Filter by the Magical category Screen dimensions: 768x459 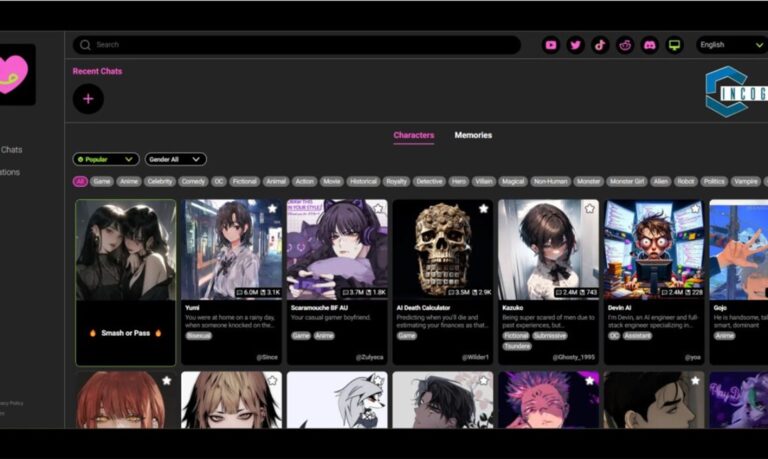pos(513,181)
